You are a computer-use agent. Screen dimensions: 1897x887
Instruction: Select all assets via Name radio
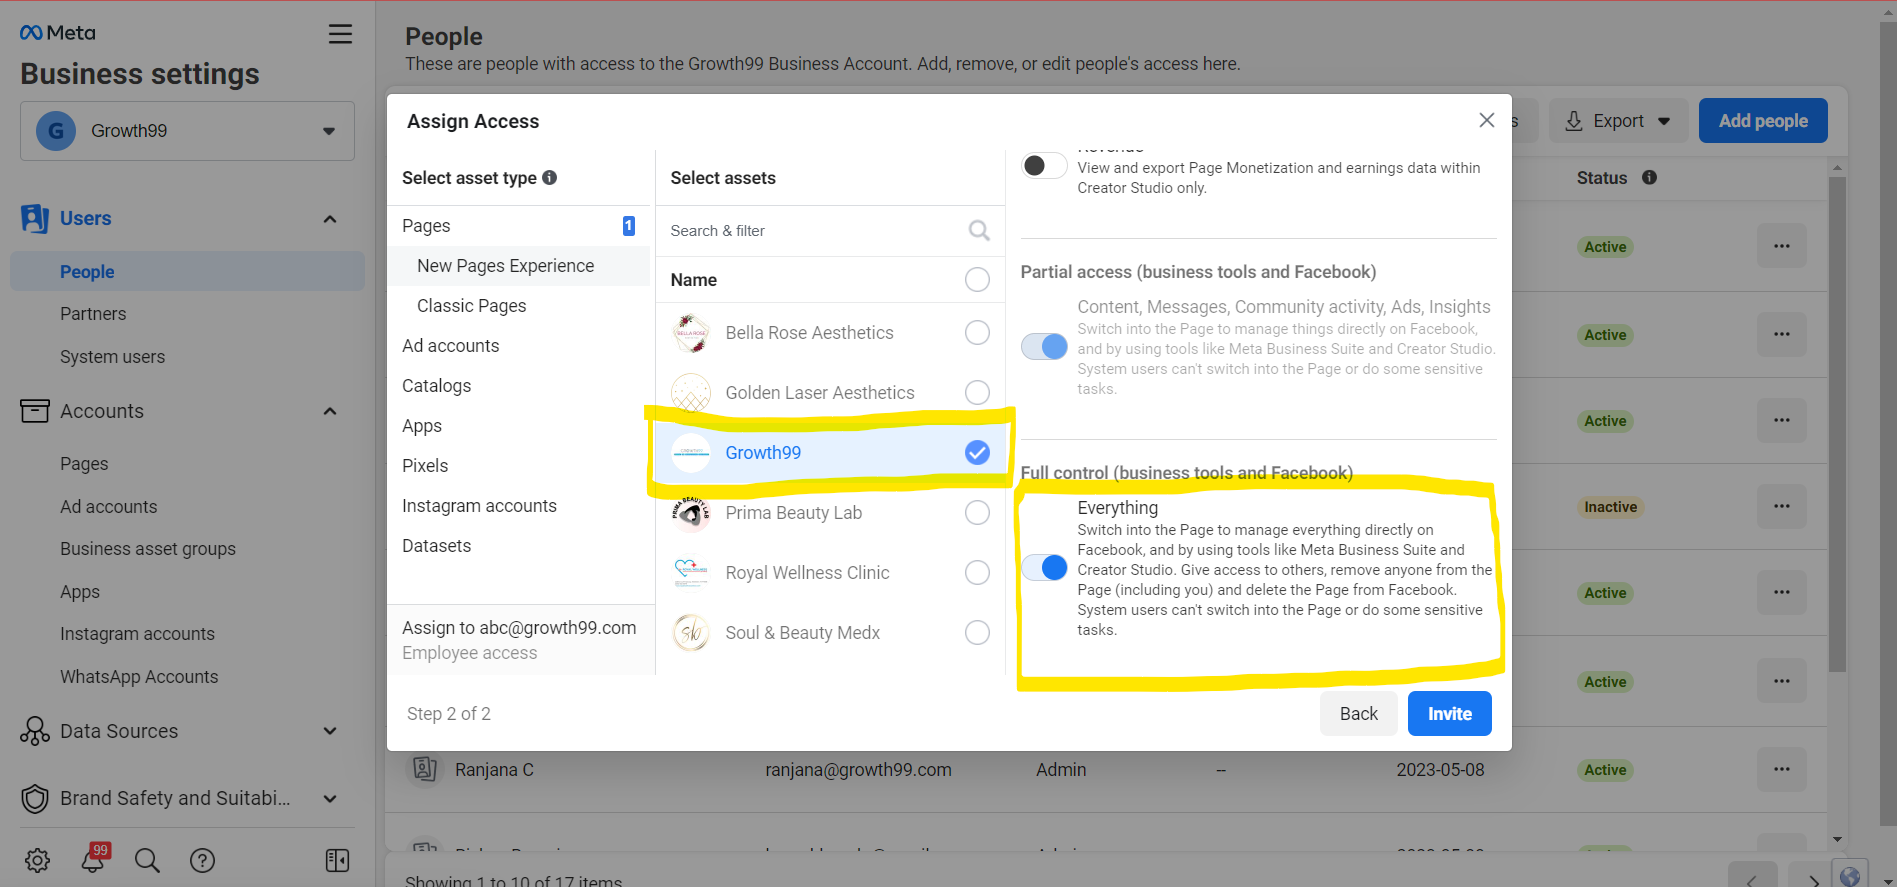977,280
